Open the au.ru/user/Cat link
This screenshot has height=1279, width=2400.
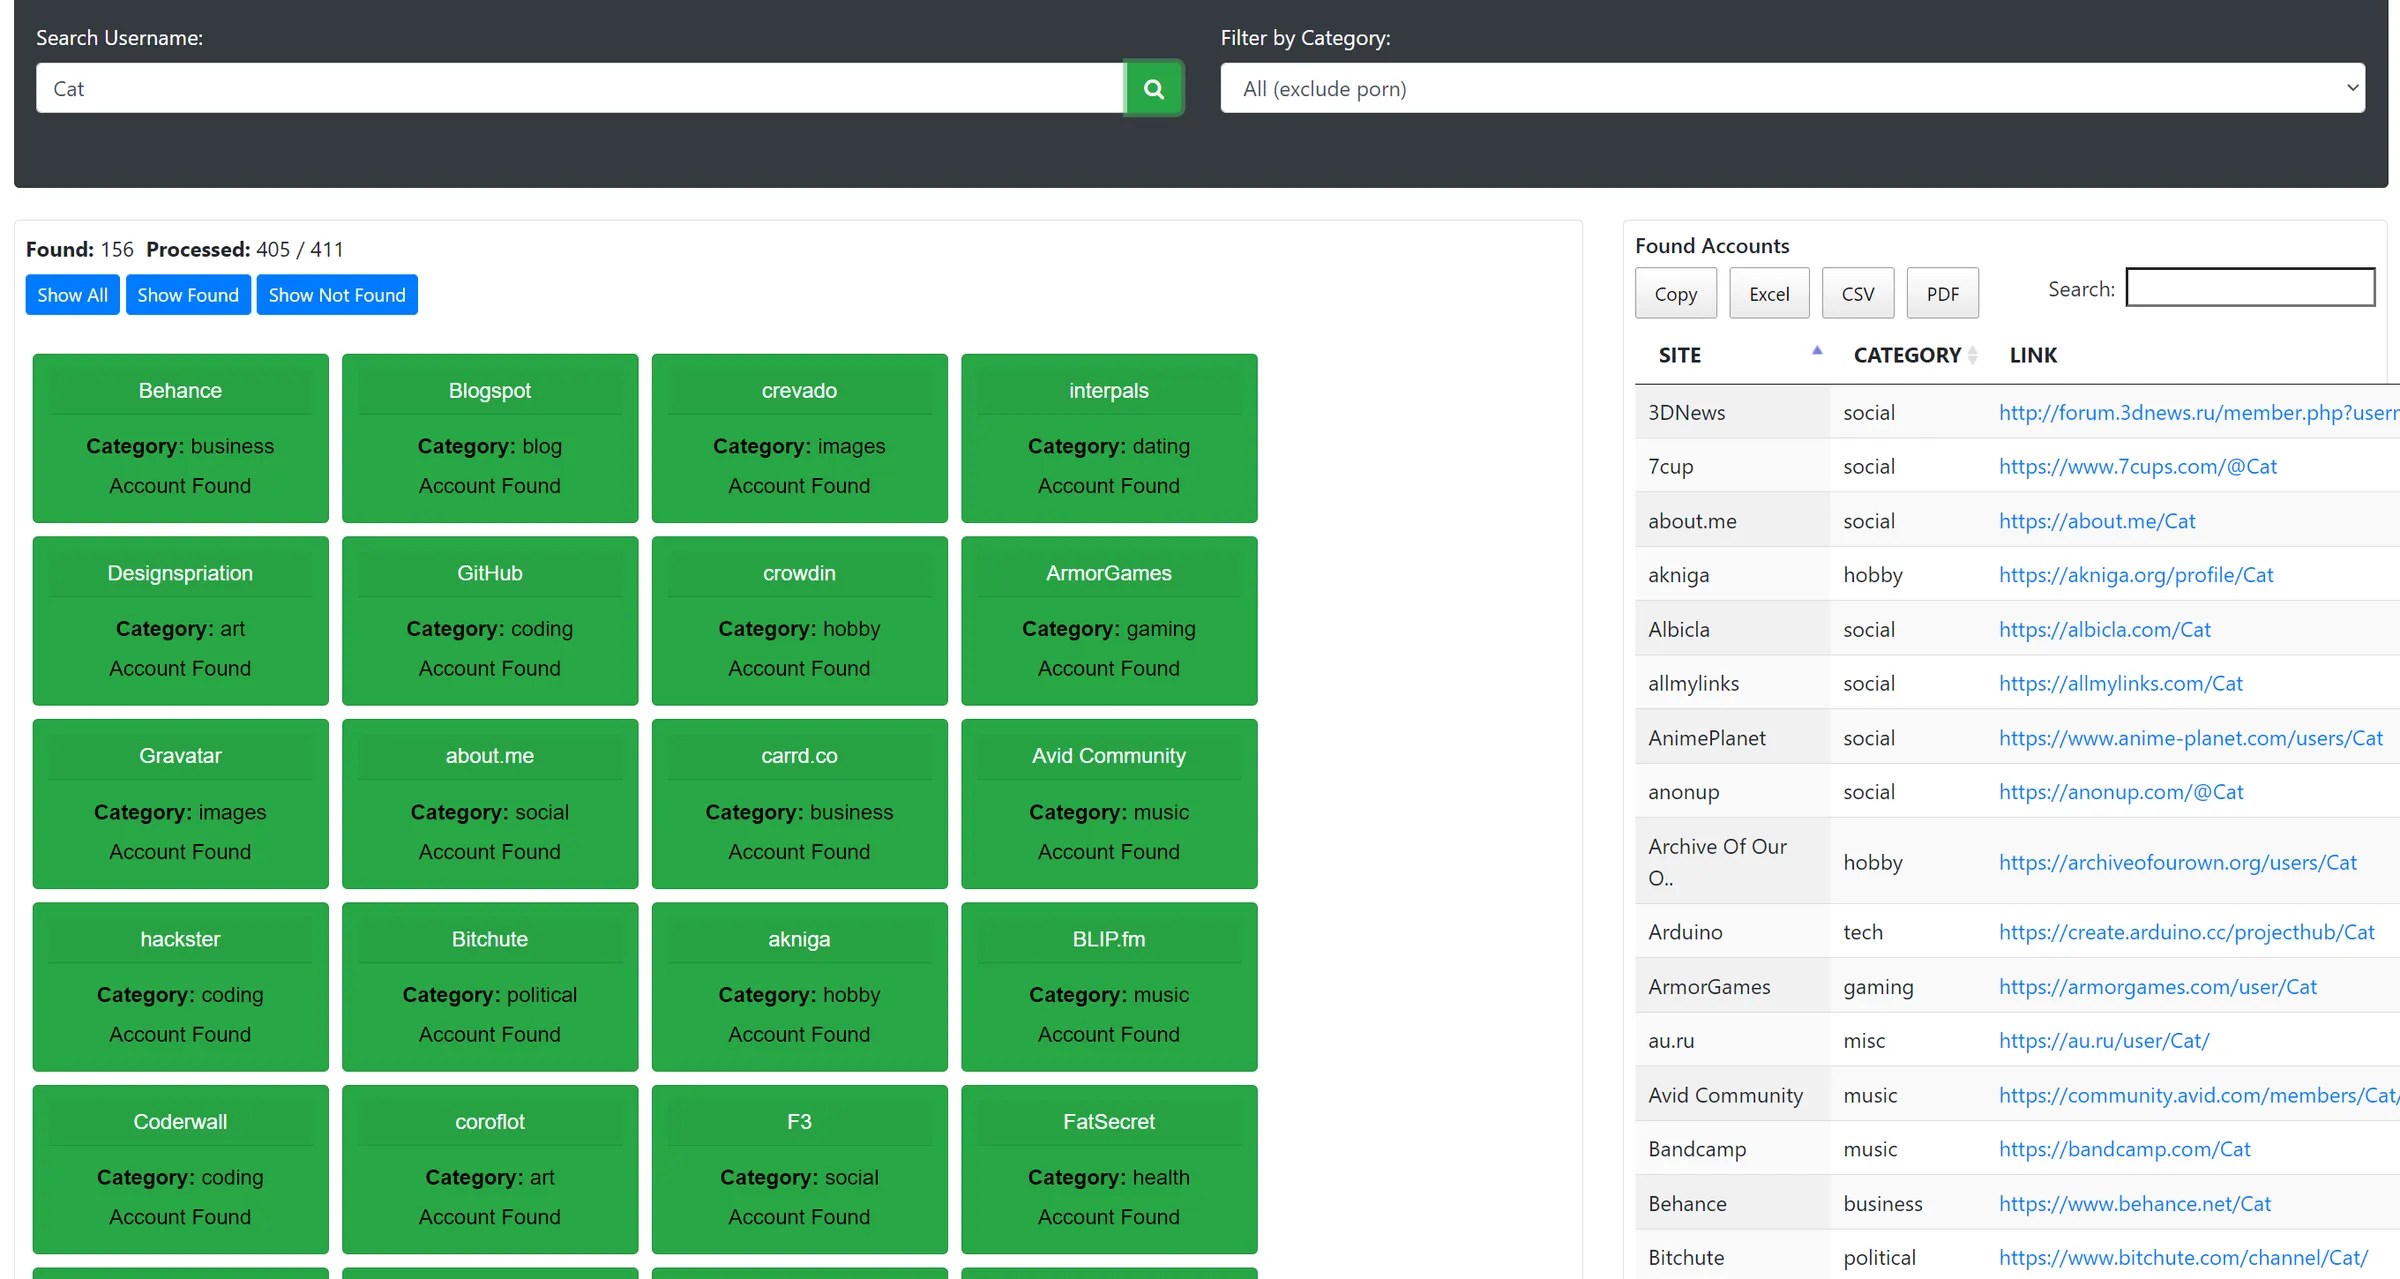point(2104,1041)
